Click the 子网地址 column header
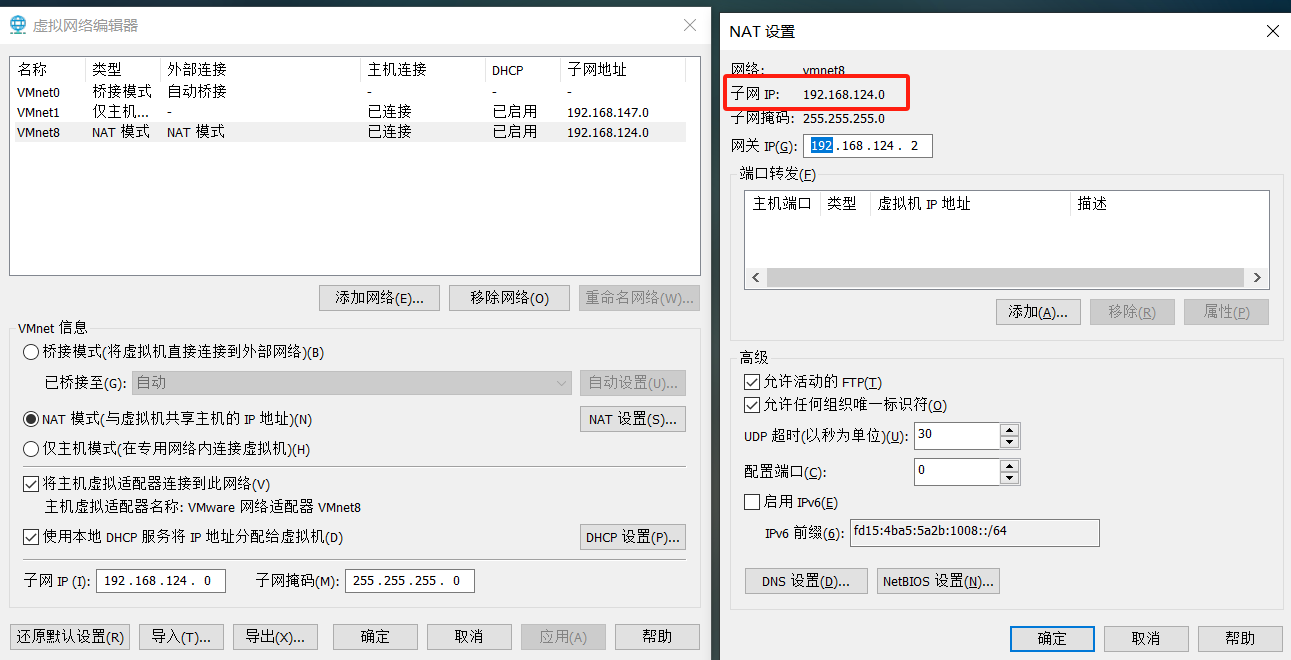This screenshot has height=660, width=1291. pyautogui.click(x=623, y=69)
